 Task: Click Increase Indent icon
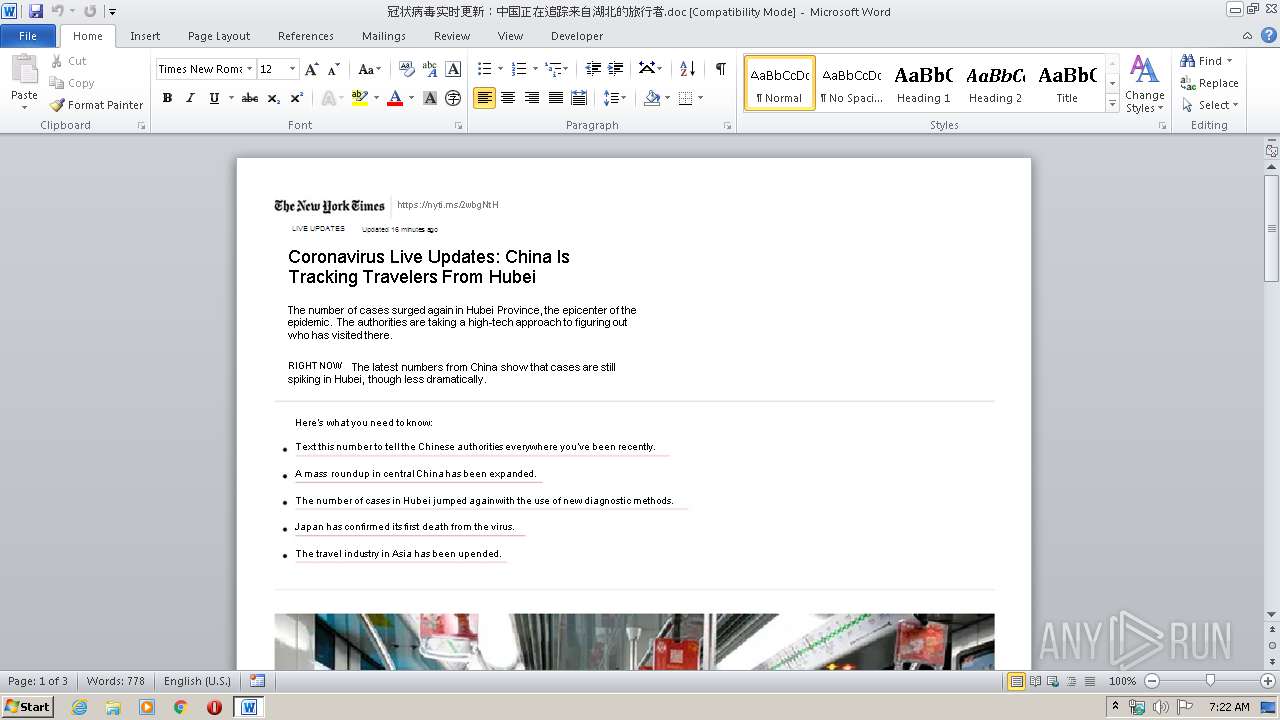(x=616, y=69)
